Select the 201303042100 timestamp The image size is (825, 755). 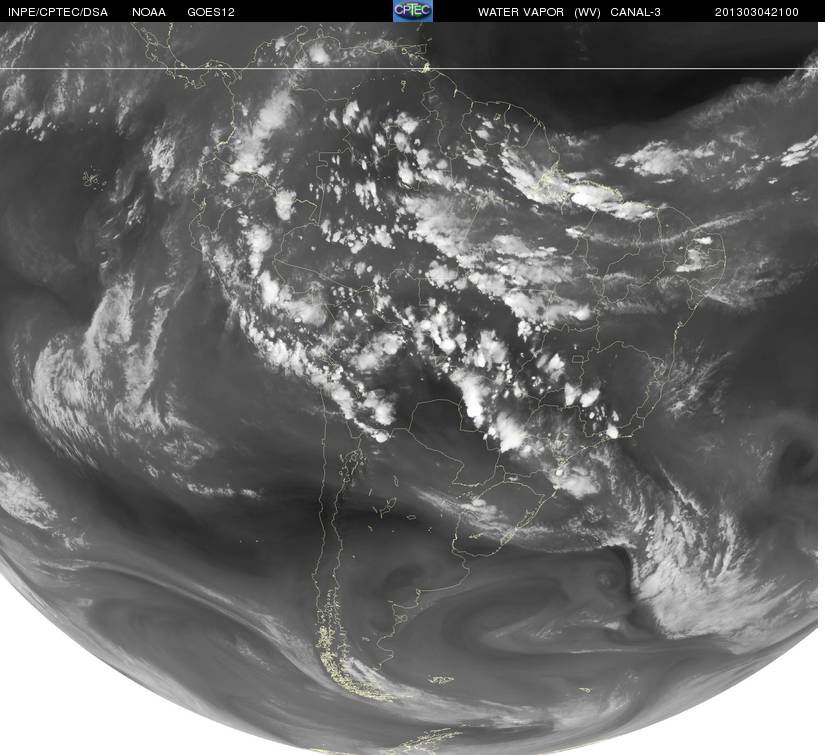pyautogui.click(x=757, y=12)
